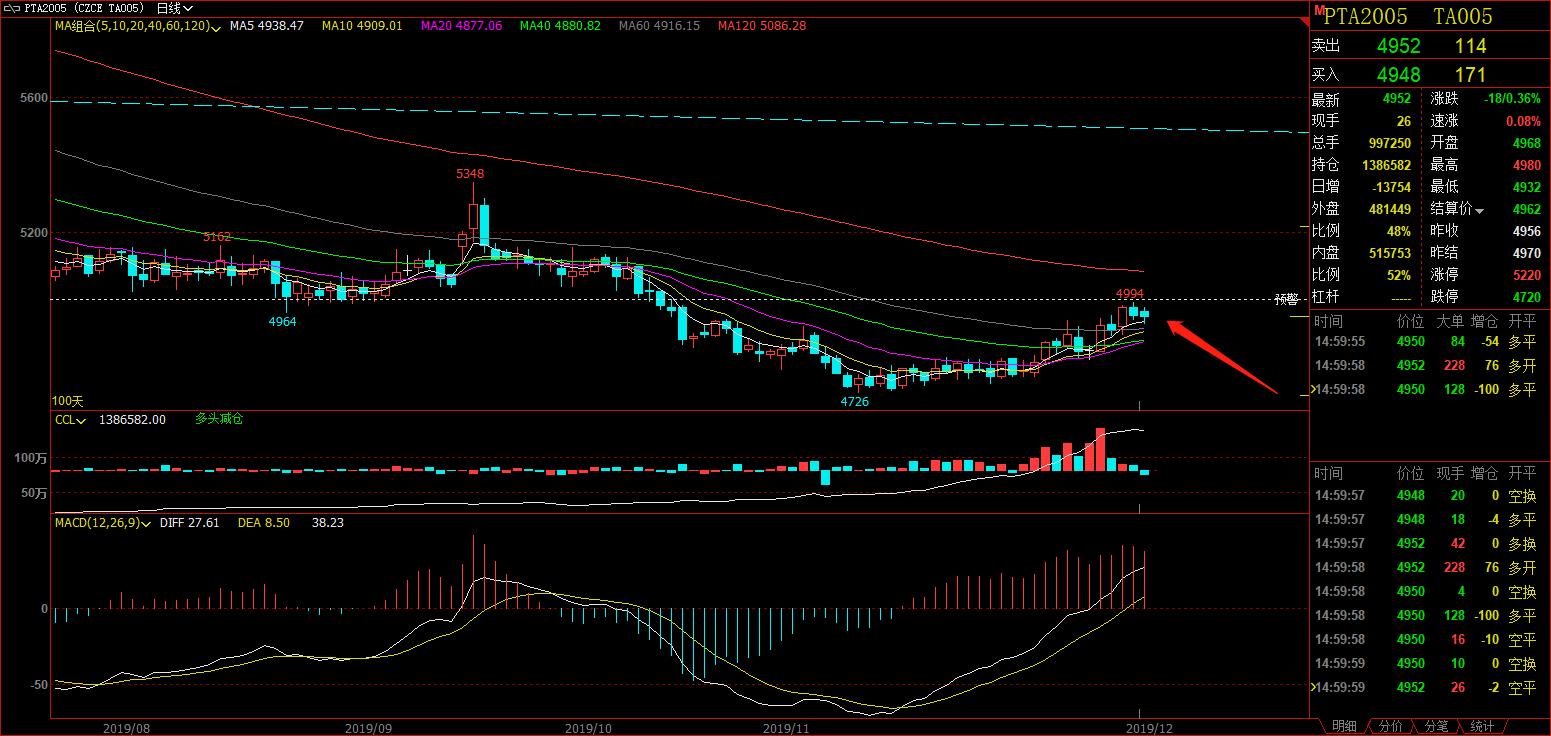Switch to the 统计 tab
Viewport: 1551px width, 736px height.
pos(1482,726)
